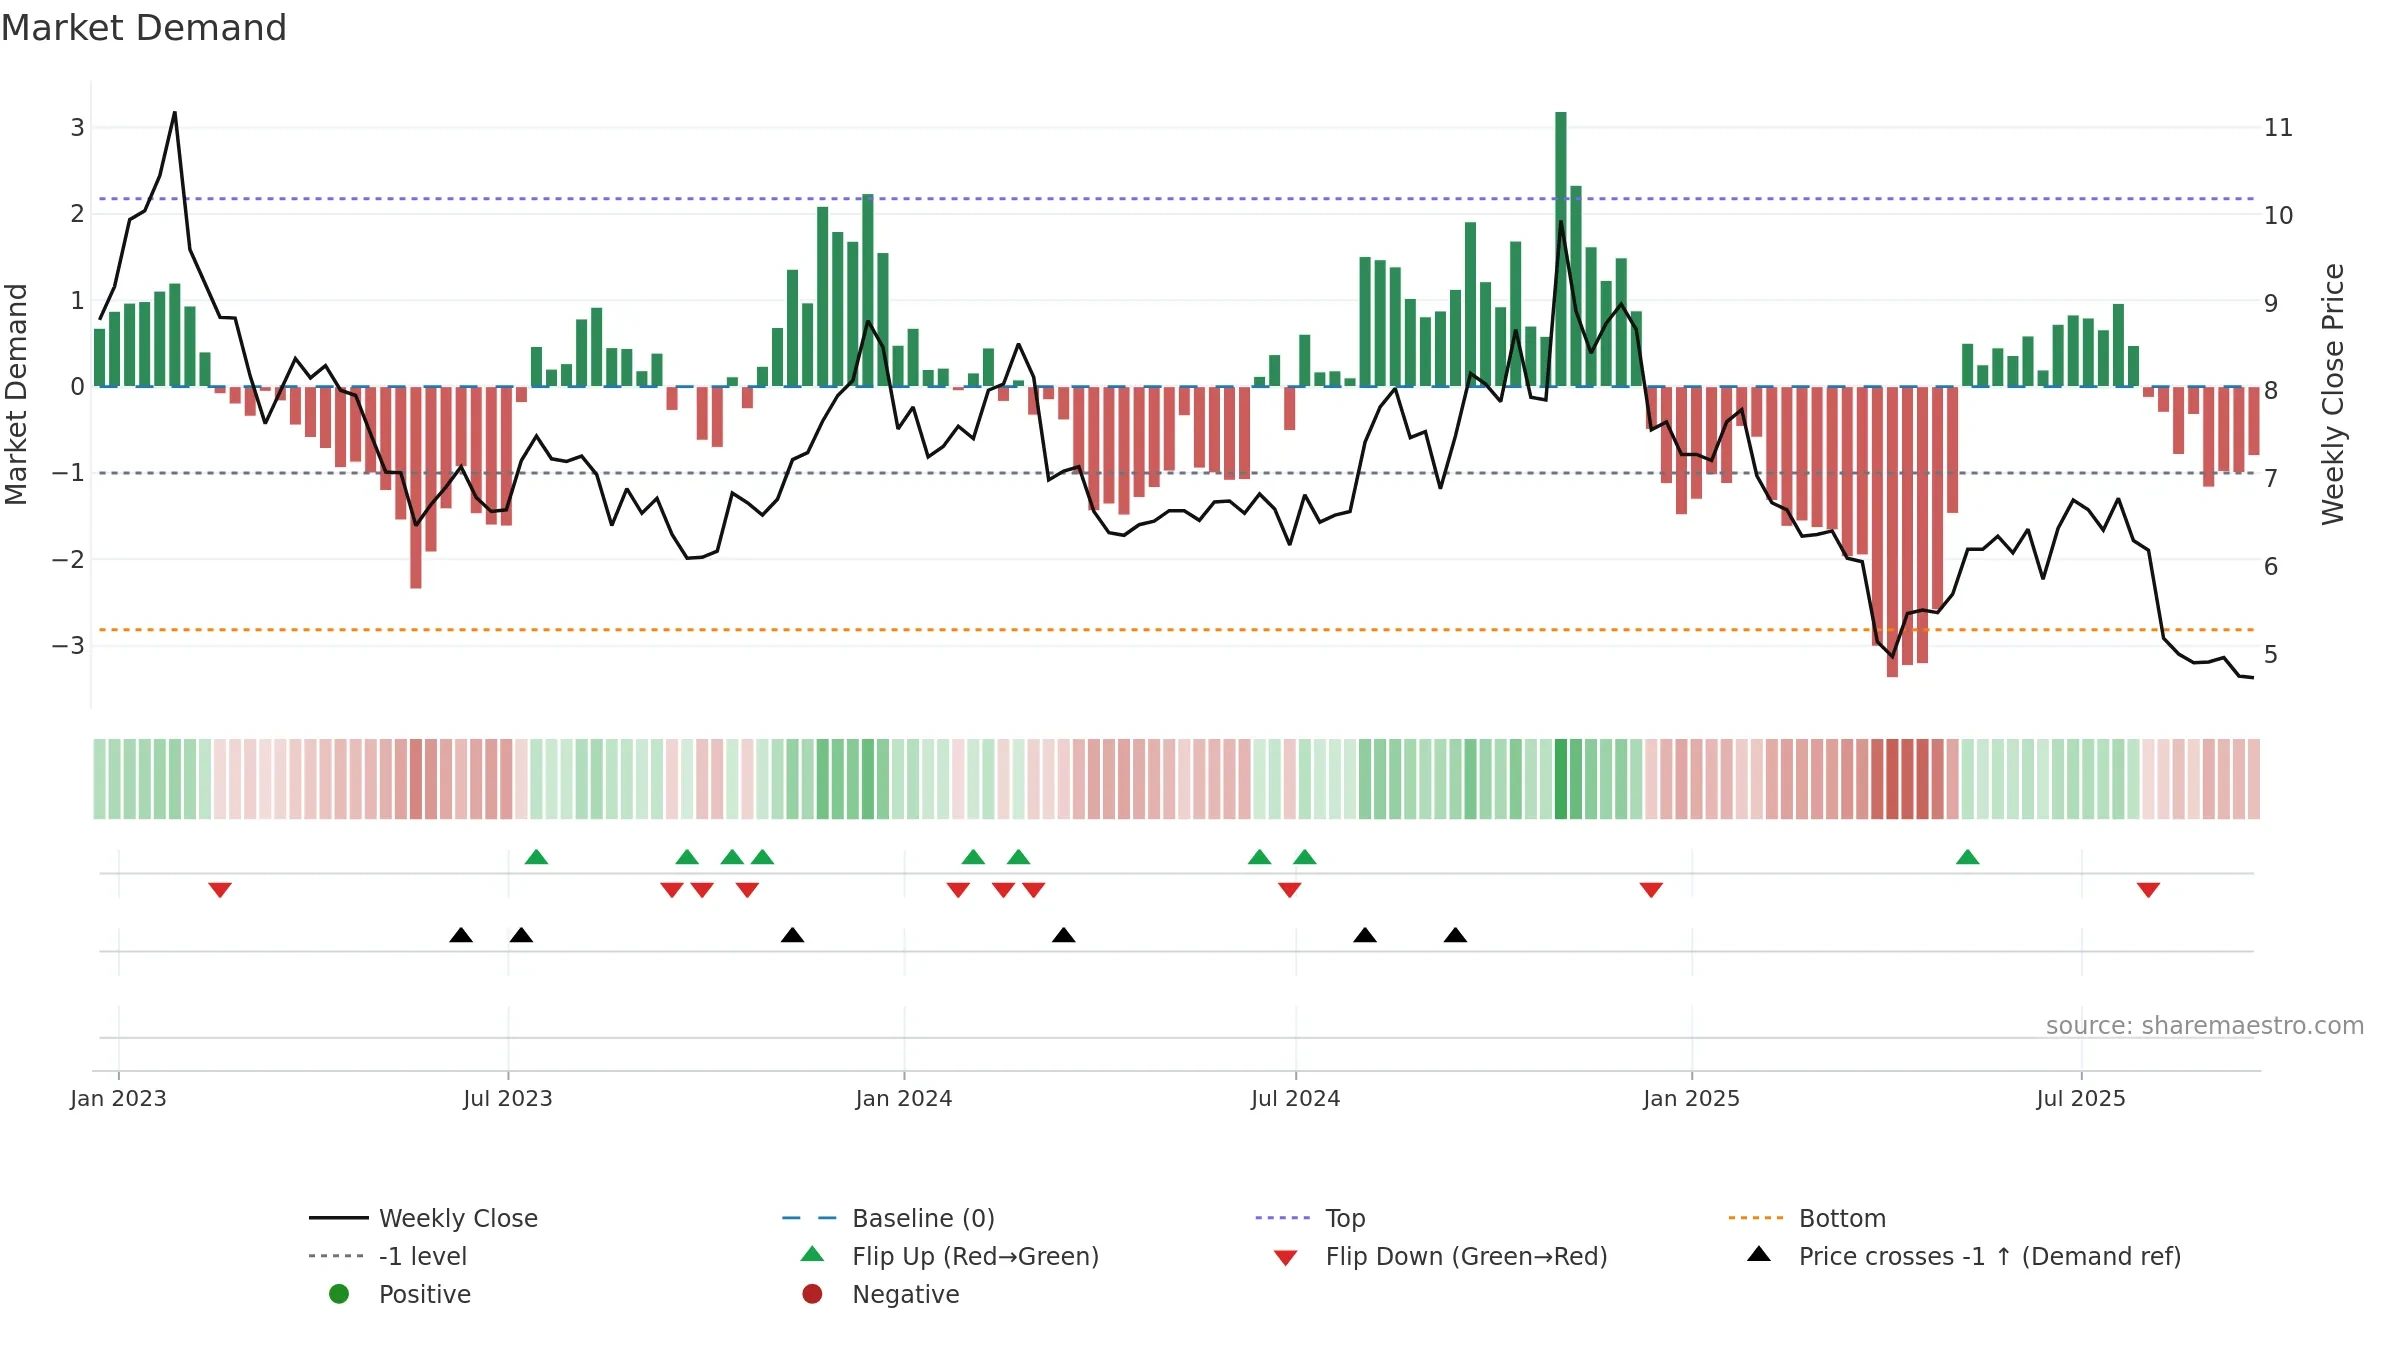Click the left axis value 3
The height and width of the screenshot is (1350, 2400).
pyautogui.click(x=77, y=128)
